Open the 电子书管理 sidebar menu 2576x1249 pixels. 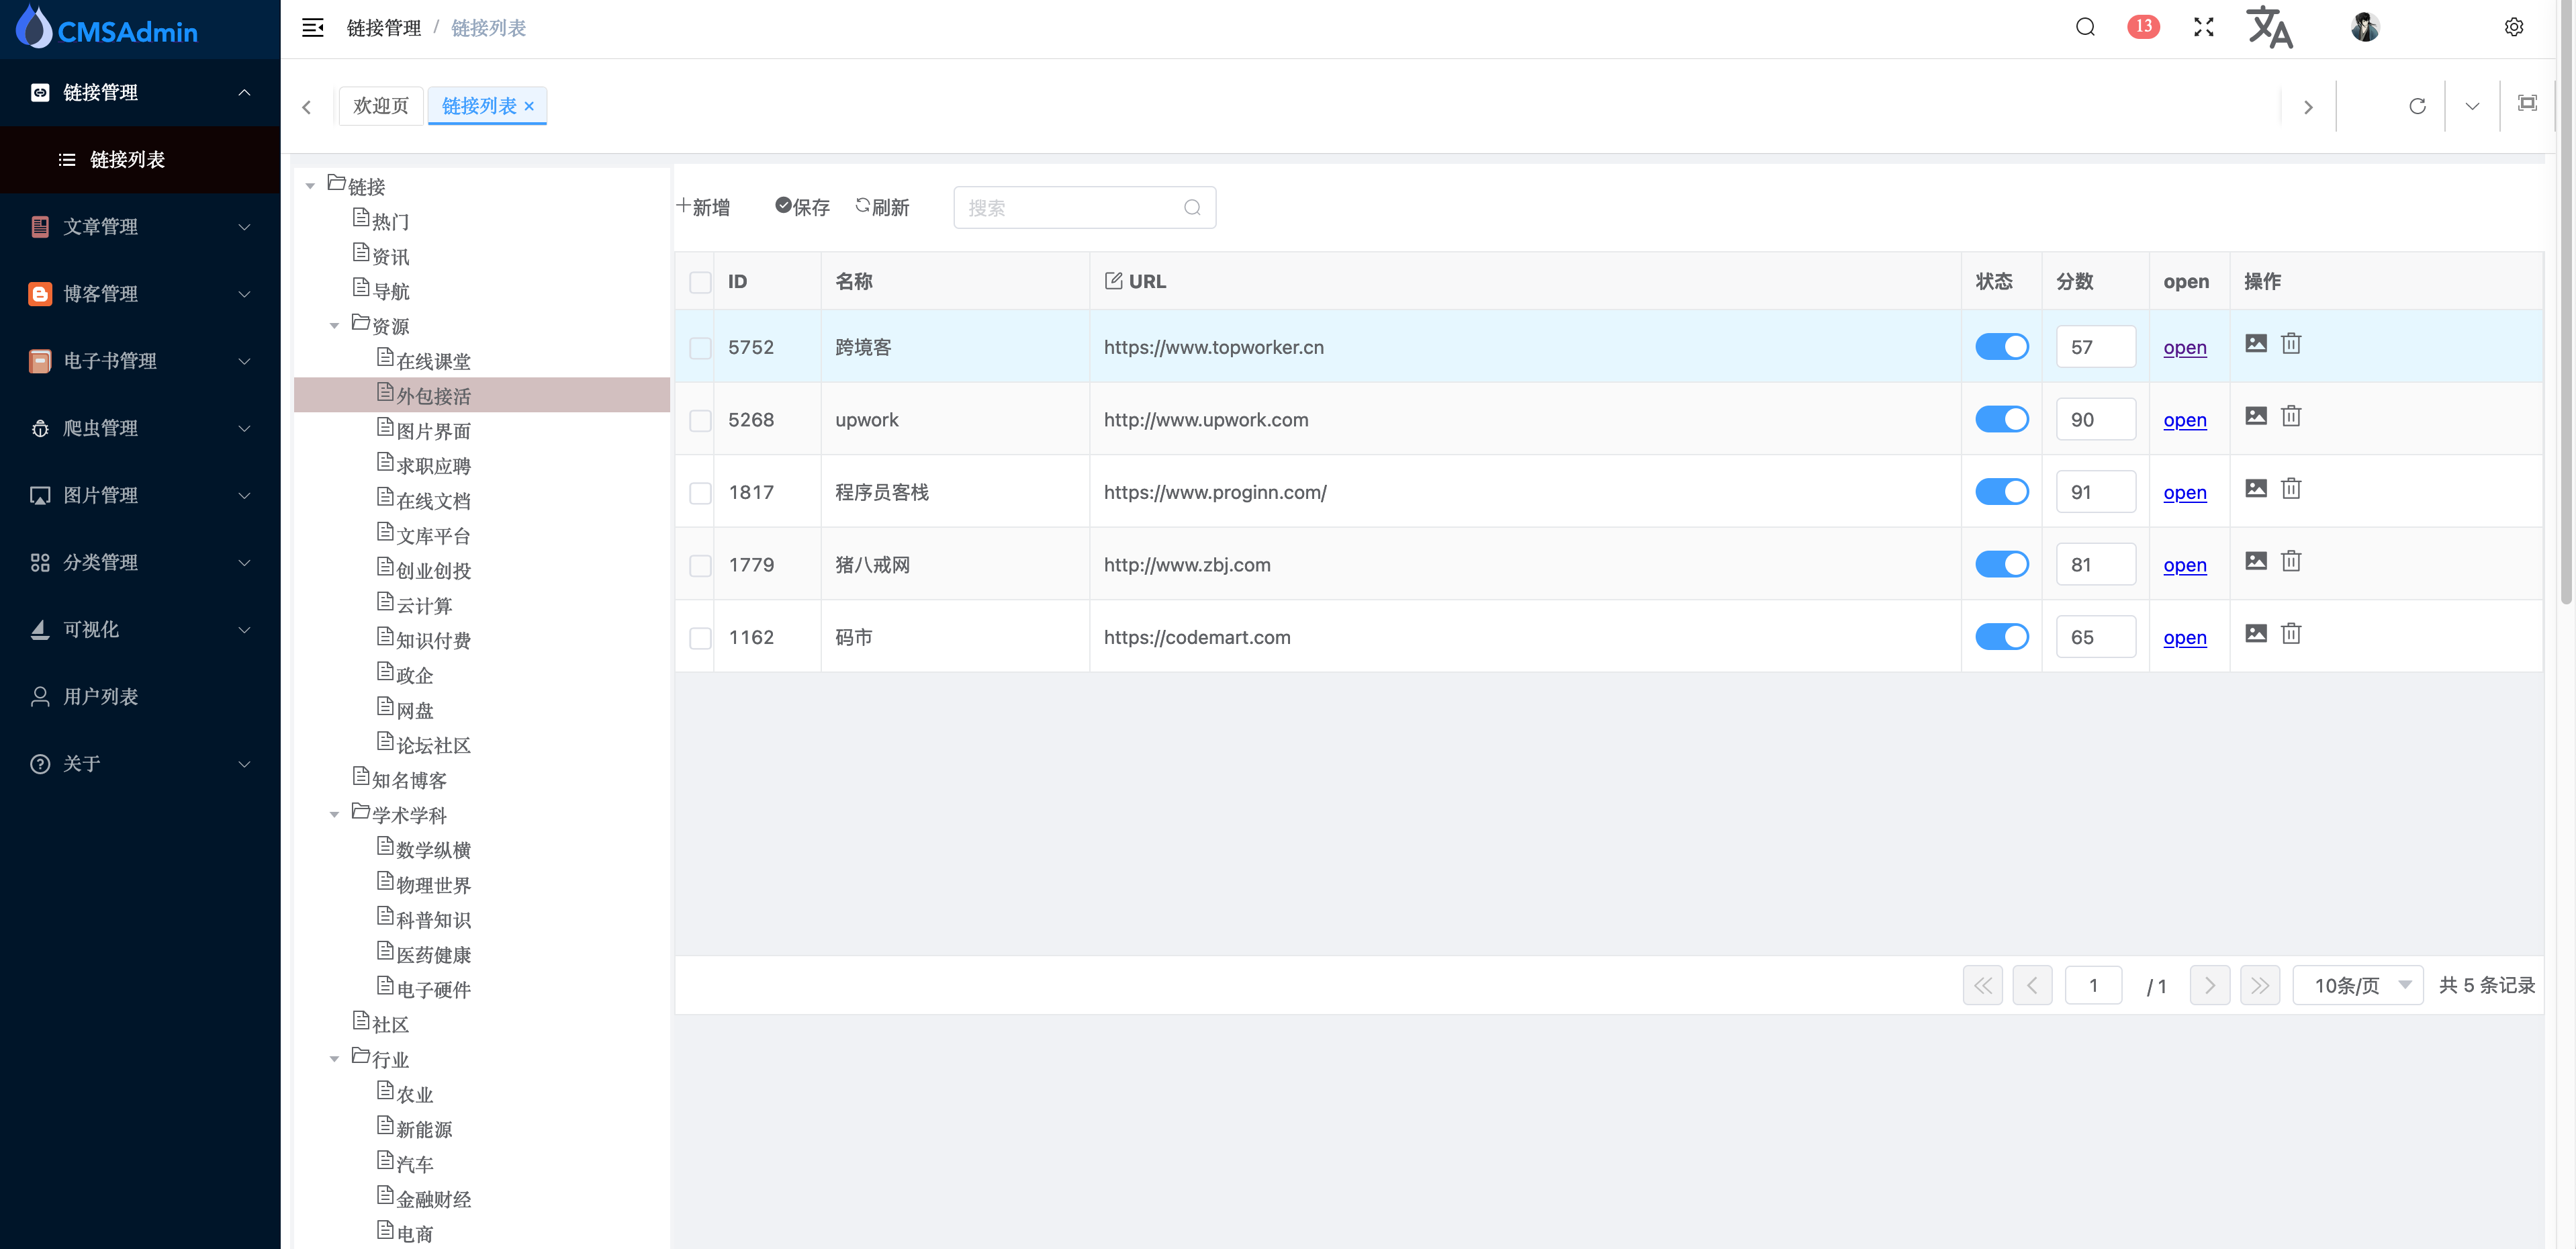coord(140,361)
